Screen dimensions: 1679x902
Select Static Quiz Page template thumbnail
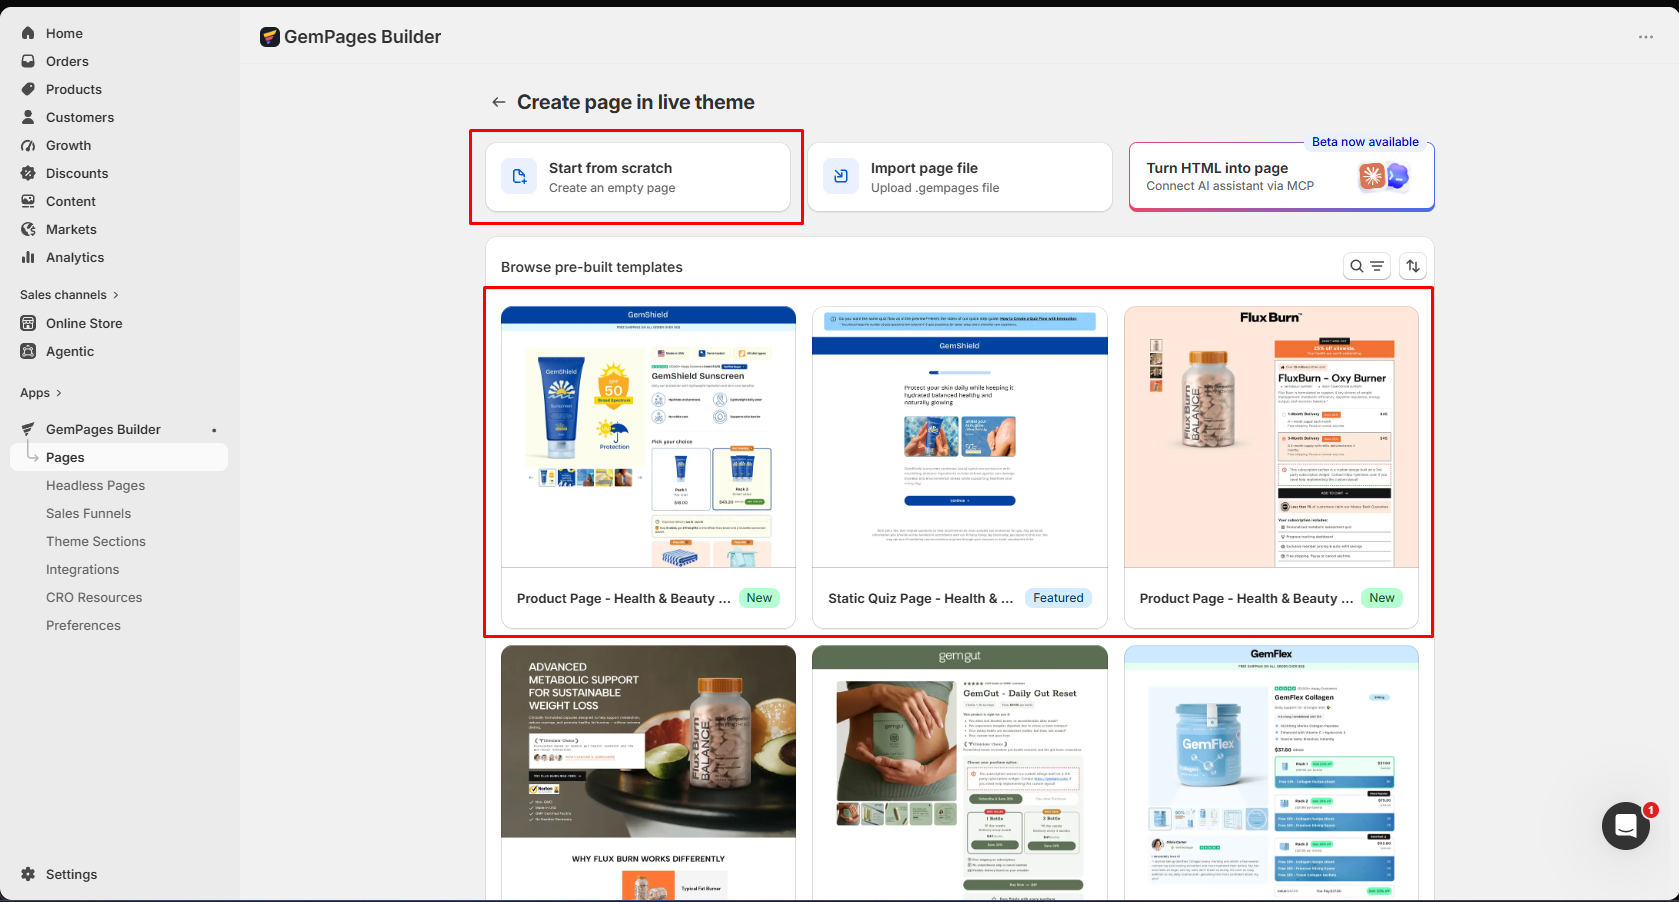pos(960,437)
